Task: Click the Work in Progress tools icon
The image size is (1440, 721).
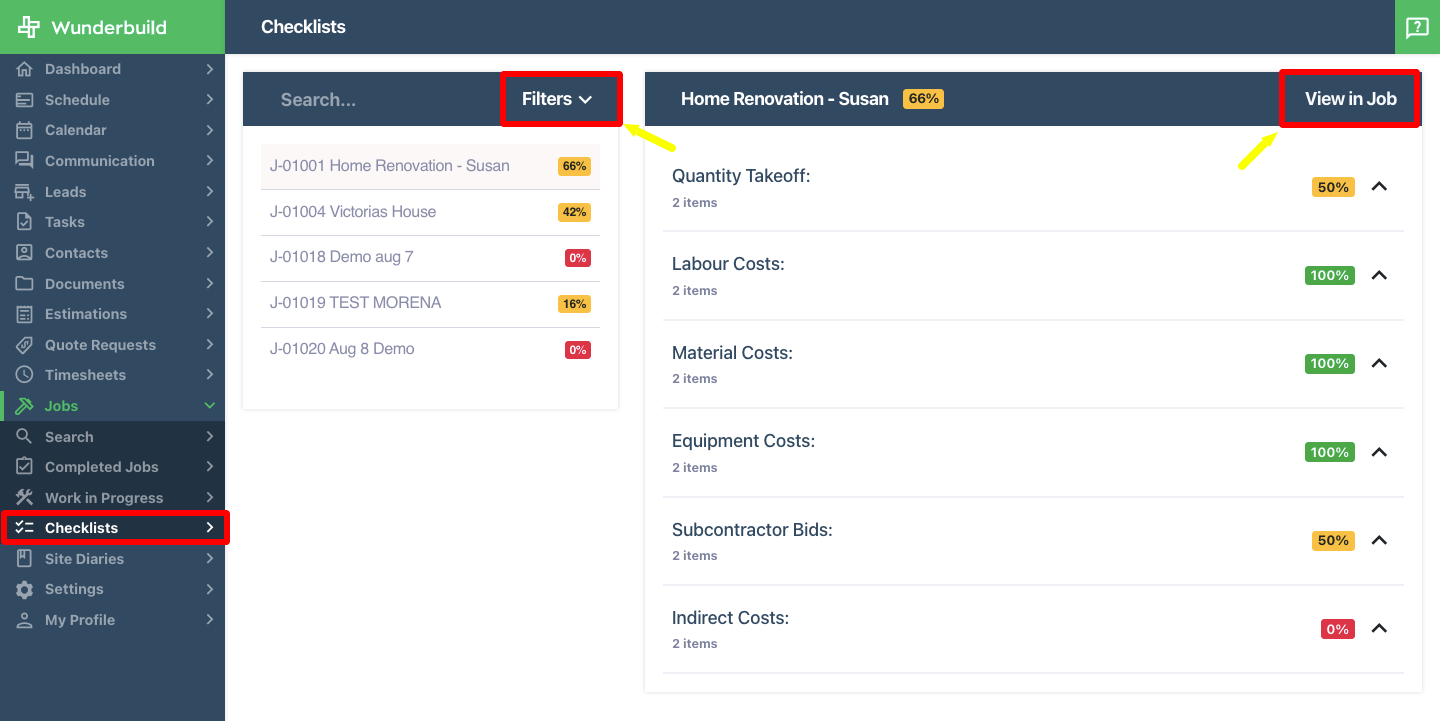Action: point(25,498)
